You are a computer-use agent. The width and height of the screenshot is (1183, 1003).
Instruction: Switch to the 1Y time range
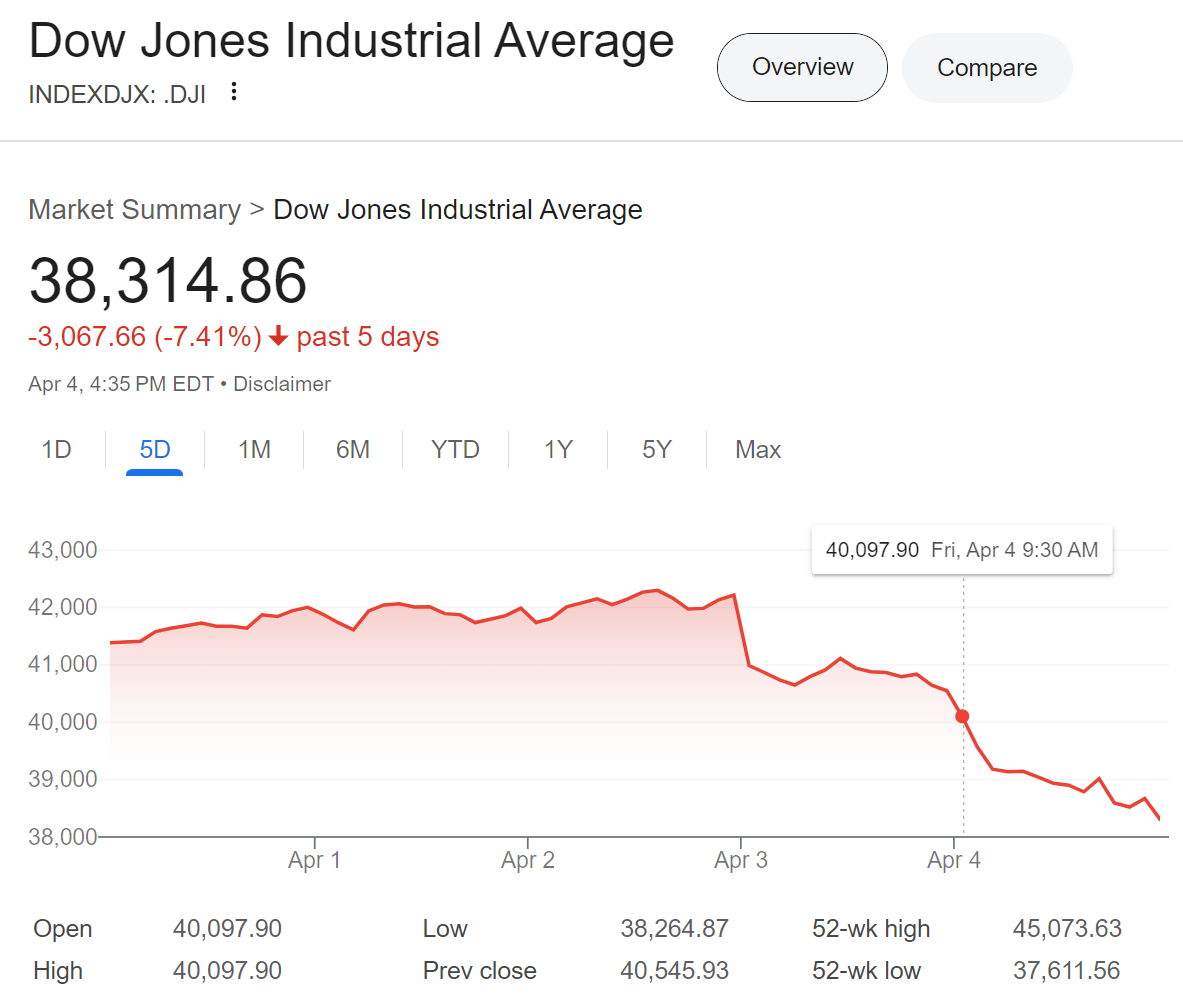[x=558, y=450]
